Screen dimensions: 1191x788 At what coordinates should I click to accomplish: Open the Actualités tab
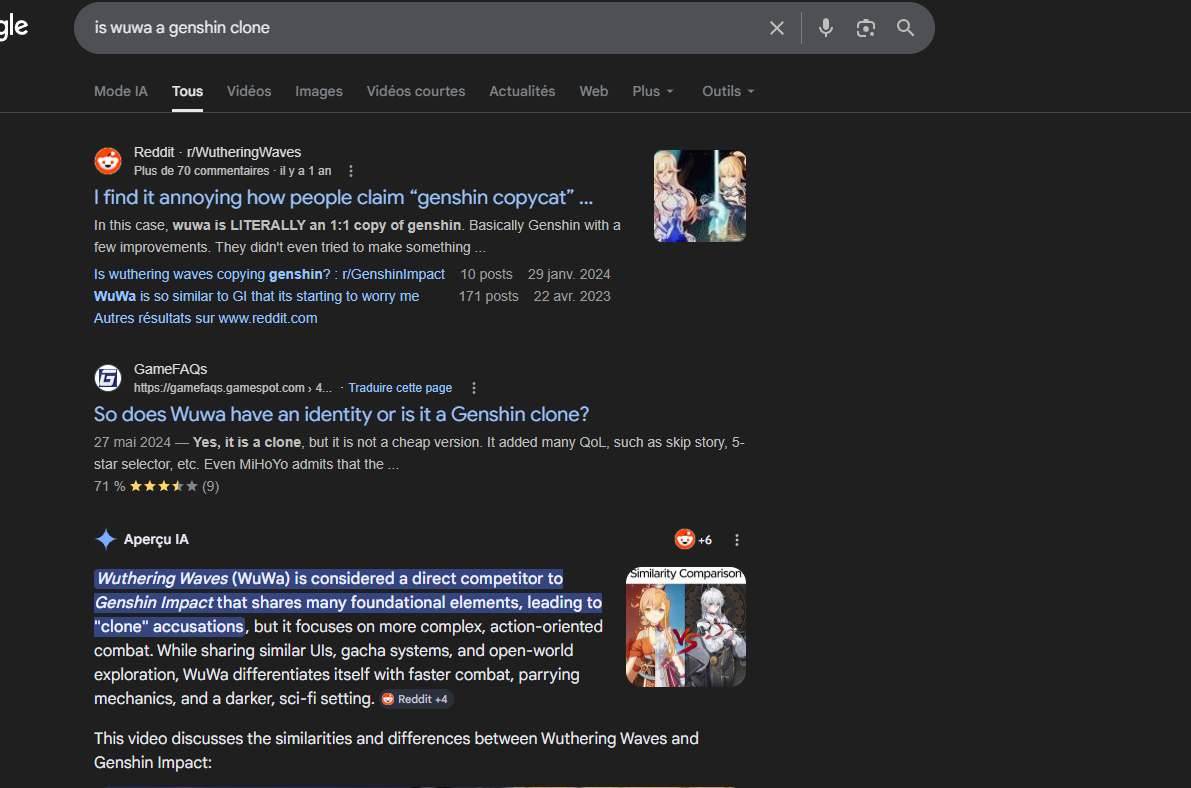[x=523, y=91]
